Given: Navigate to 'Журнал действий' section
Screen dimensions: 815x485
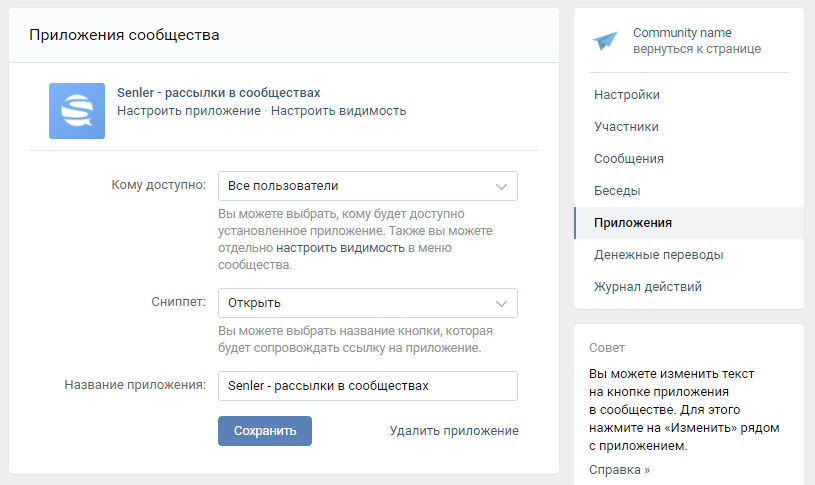Looking at the screenshot, I should tap(647, 287).
